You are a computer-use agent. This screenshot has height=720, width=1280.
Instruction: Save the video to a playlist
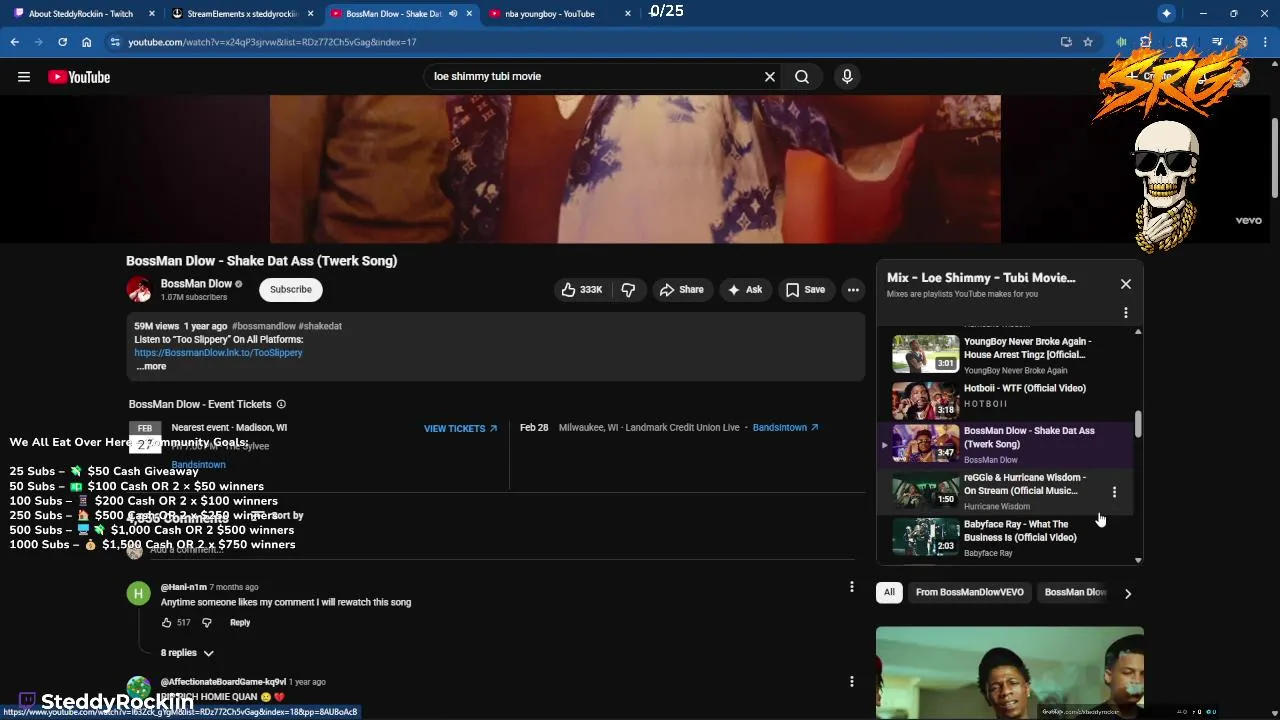point(806,290)
